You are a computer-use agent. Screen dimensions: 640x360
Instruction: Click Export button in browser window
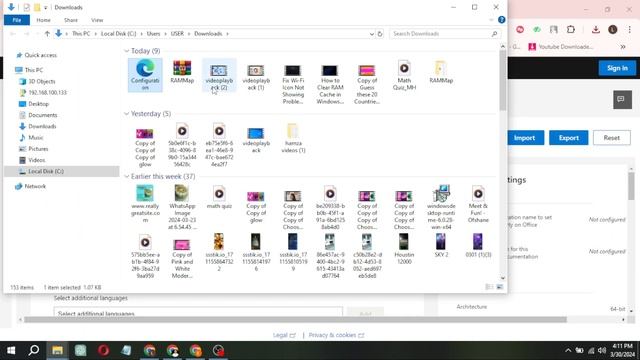click(x=569, y=138)
